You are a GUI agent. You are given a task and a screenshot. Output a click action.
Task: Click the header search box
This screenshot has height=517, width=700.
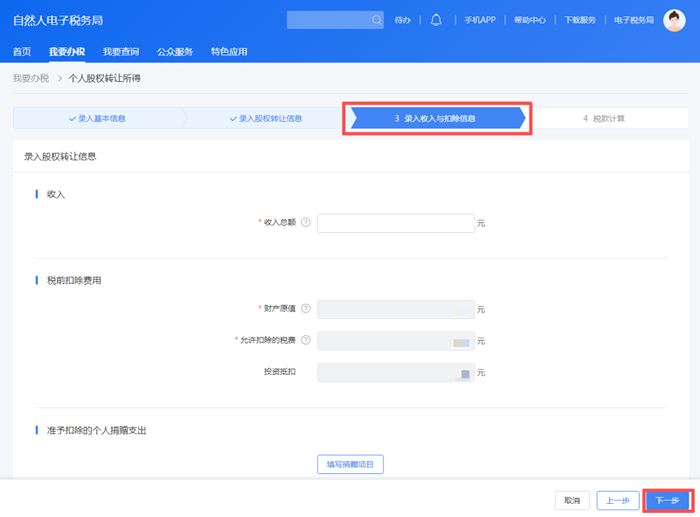click(x=328, y=20)
